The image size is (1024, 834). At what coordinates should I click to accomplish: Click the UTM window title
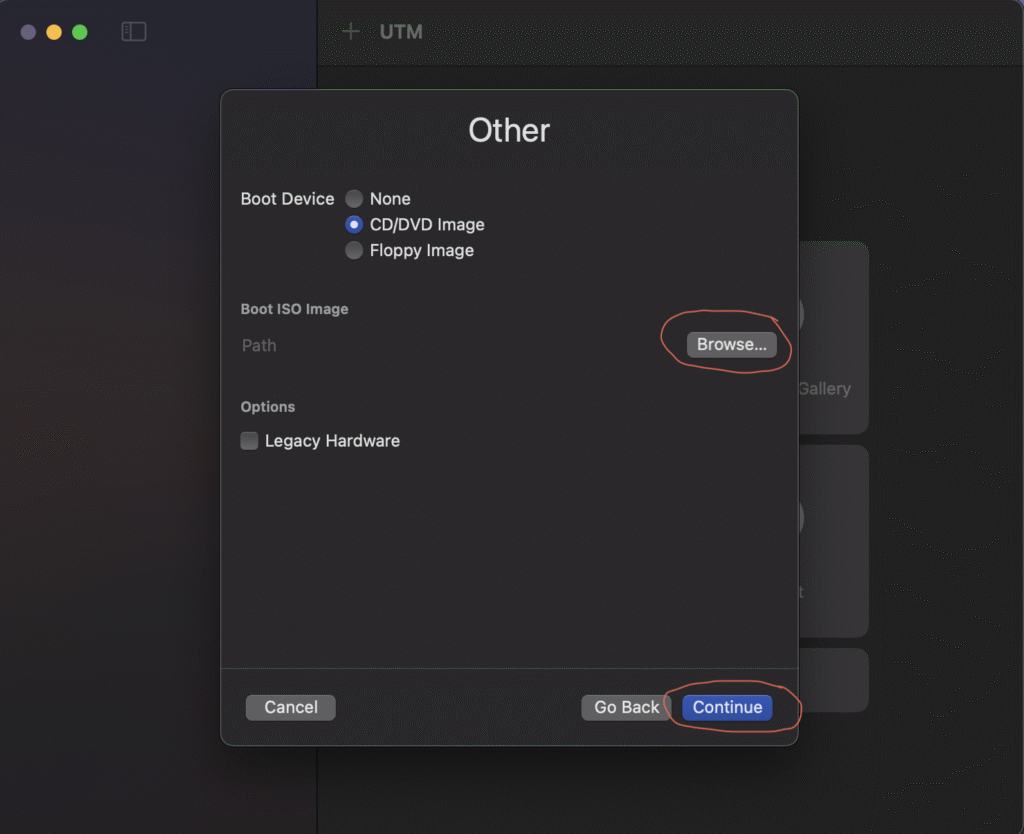(401, 32)
